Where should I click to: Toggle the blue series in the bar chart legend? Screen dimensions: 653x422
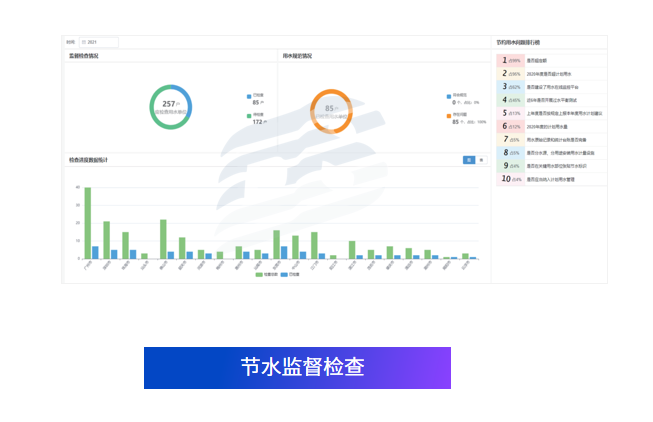coord(285,273)
